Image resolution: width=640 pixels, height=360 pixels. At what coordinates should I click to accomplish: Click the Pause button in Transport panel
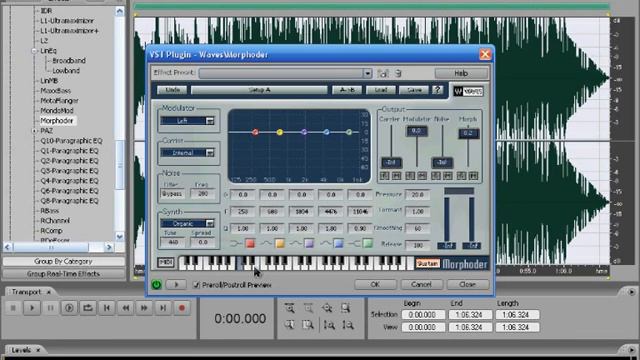pos(51,308)
